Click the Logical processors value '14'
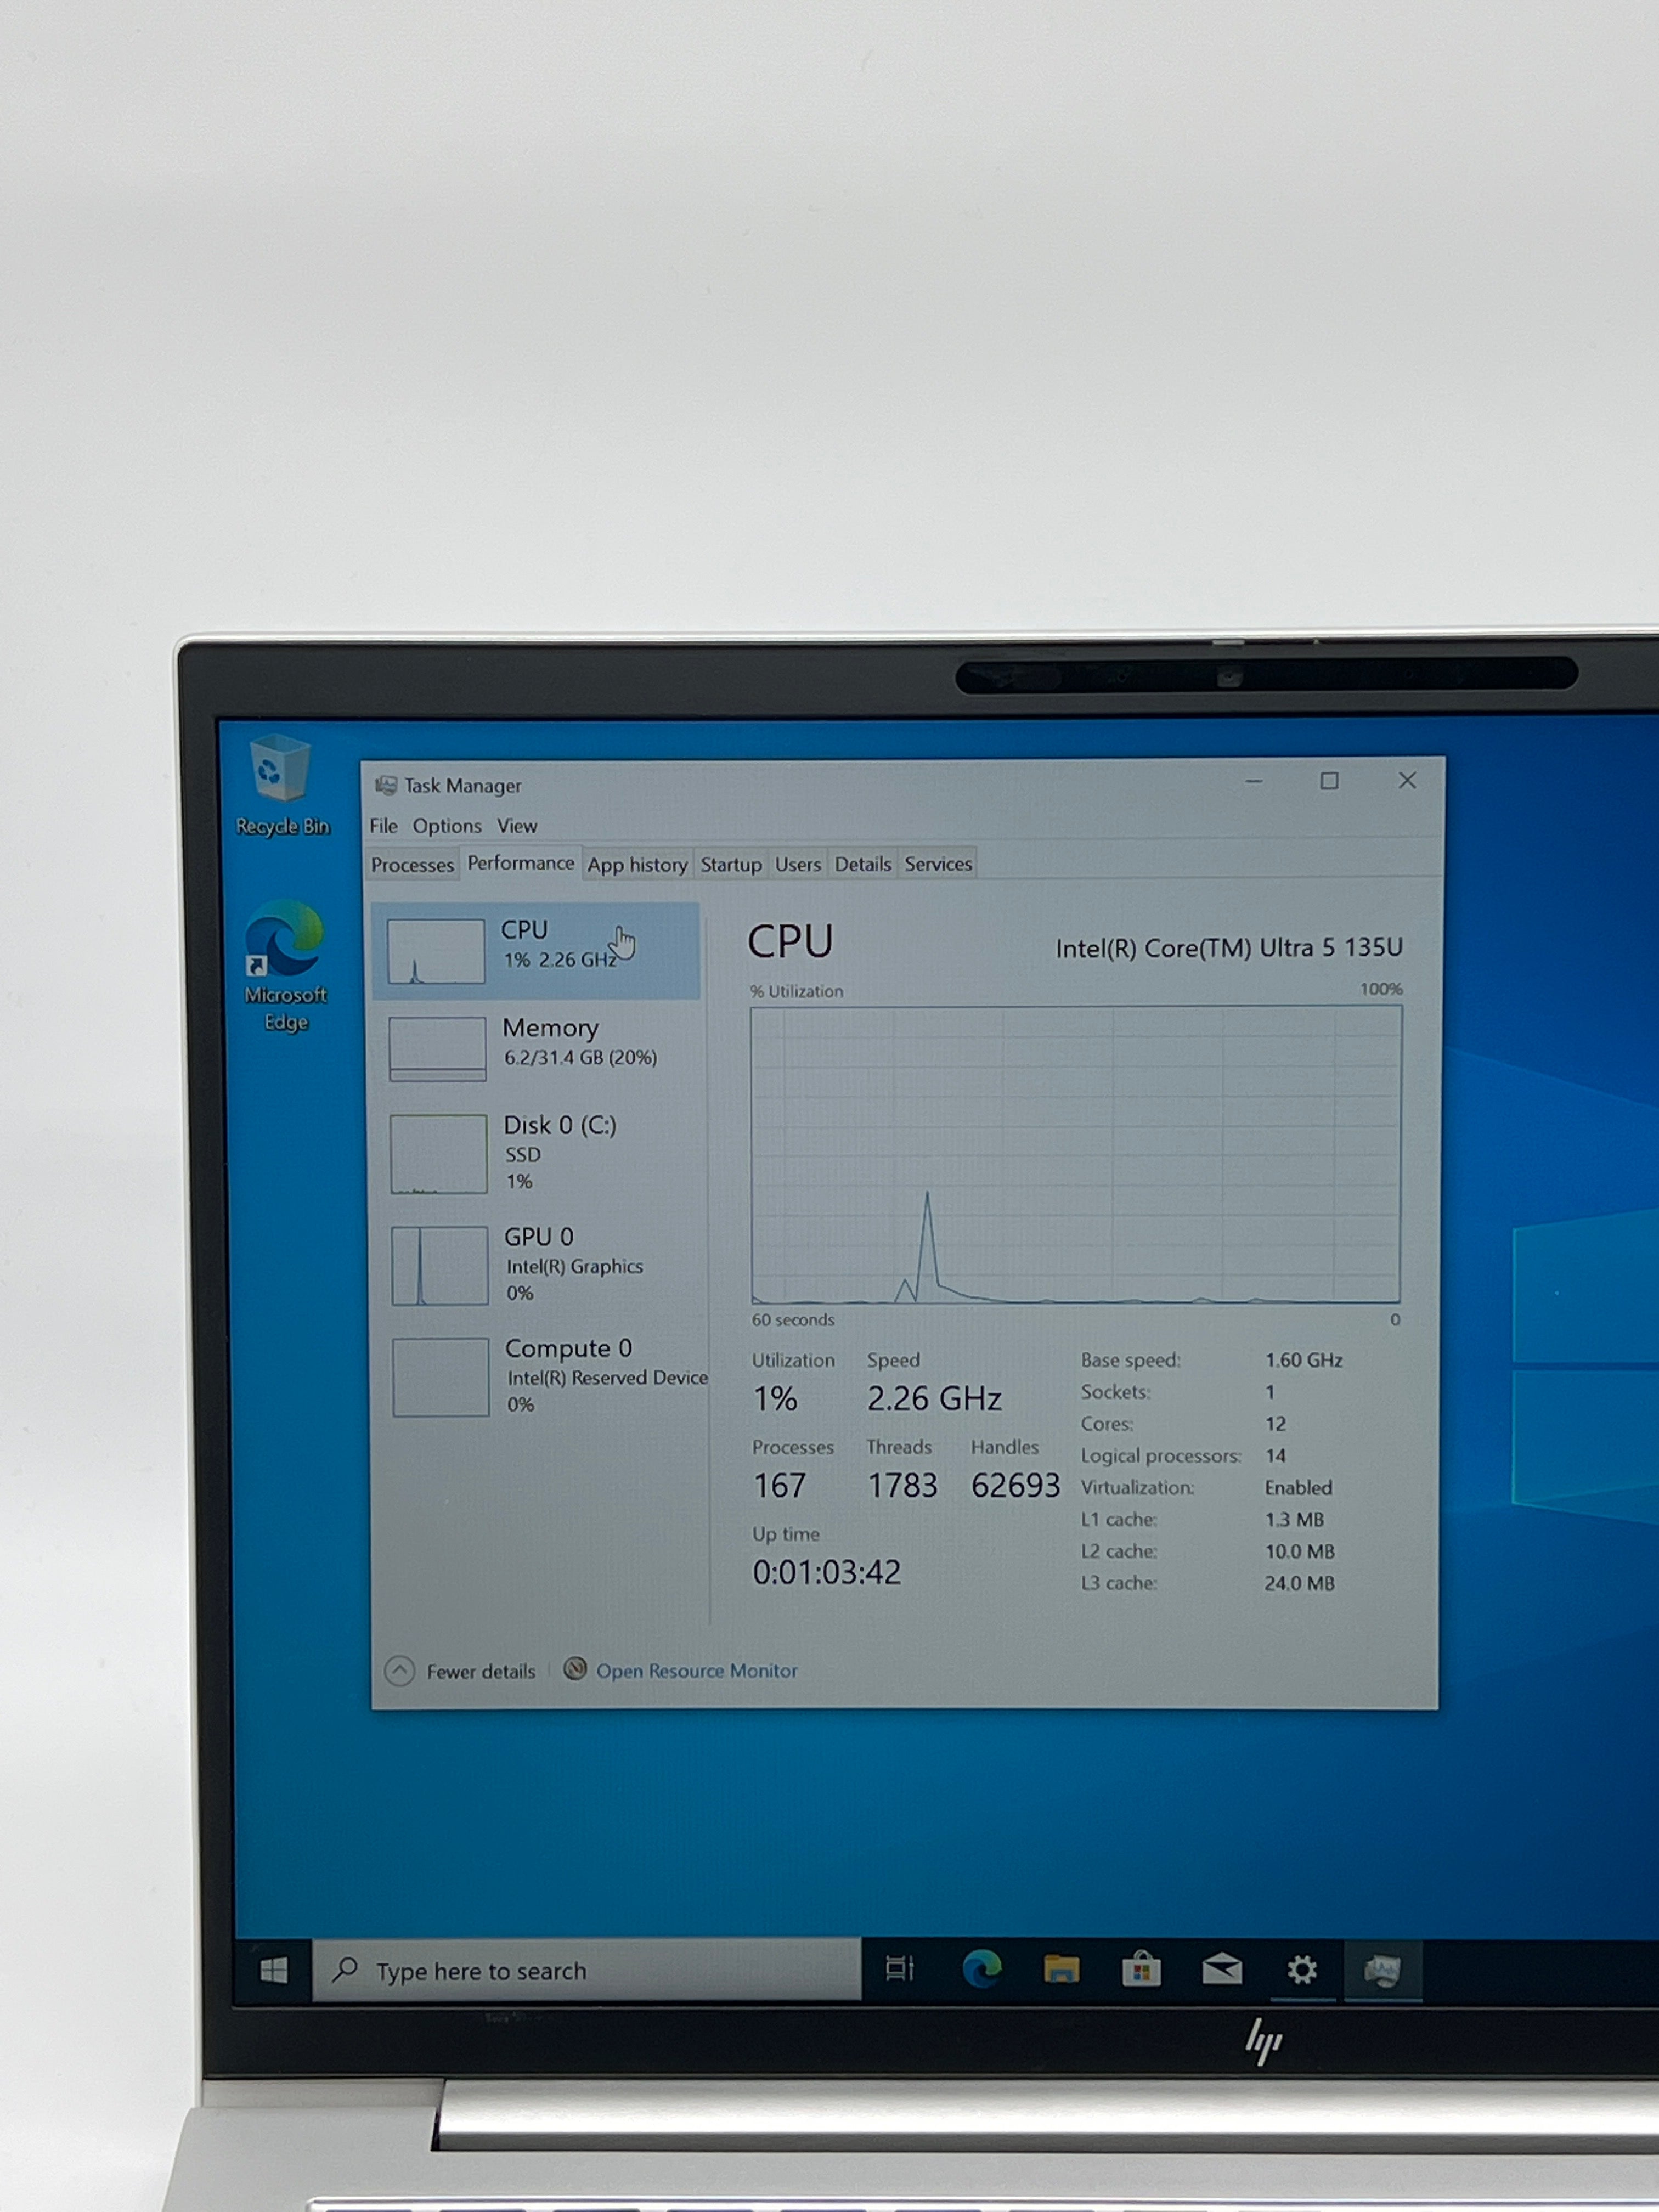The image size is (1659, 2212). click(x=1275, y=1455)
